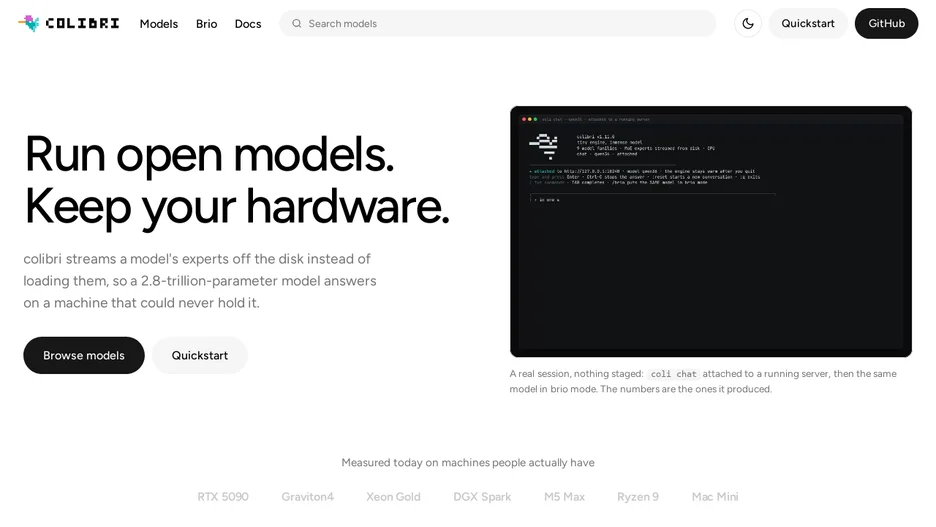Screen dimensions: 936x527
Task: Click the red dot in terminal titlebar
Action: [524, 119]
